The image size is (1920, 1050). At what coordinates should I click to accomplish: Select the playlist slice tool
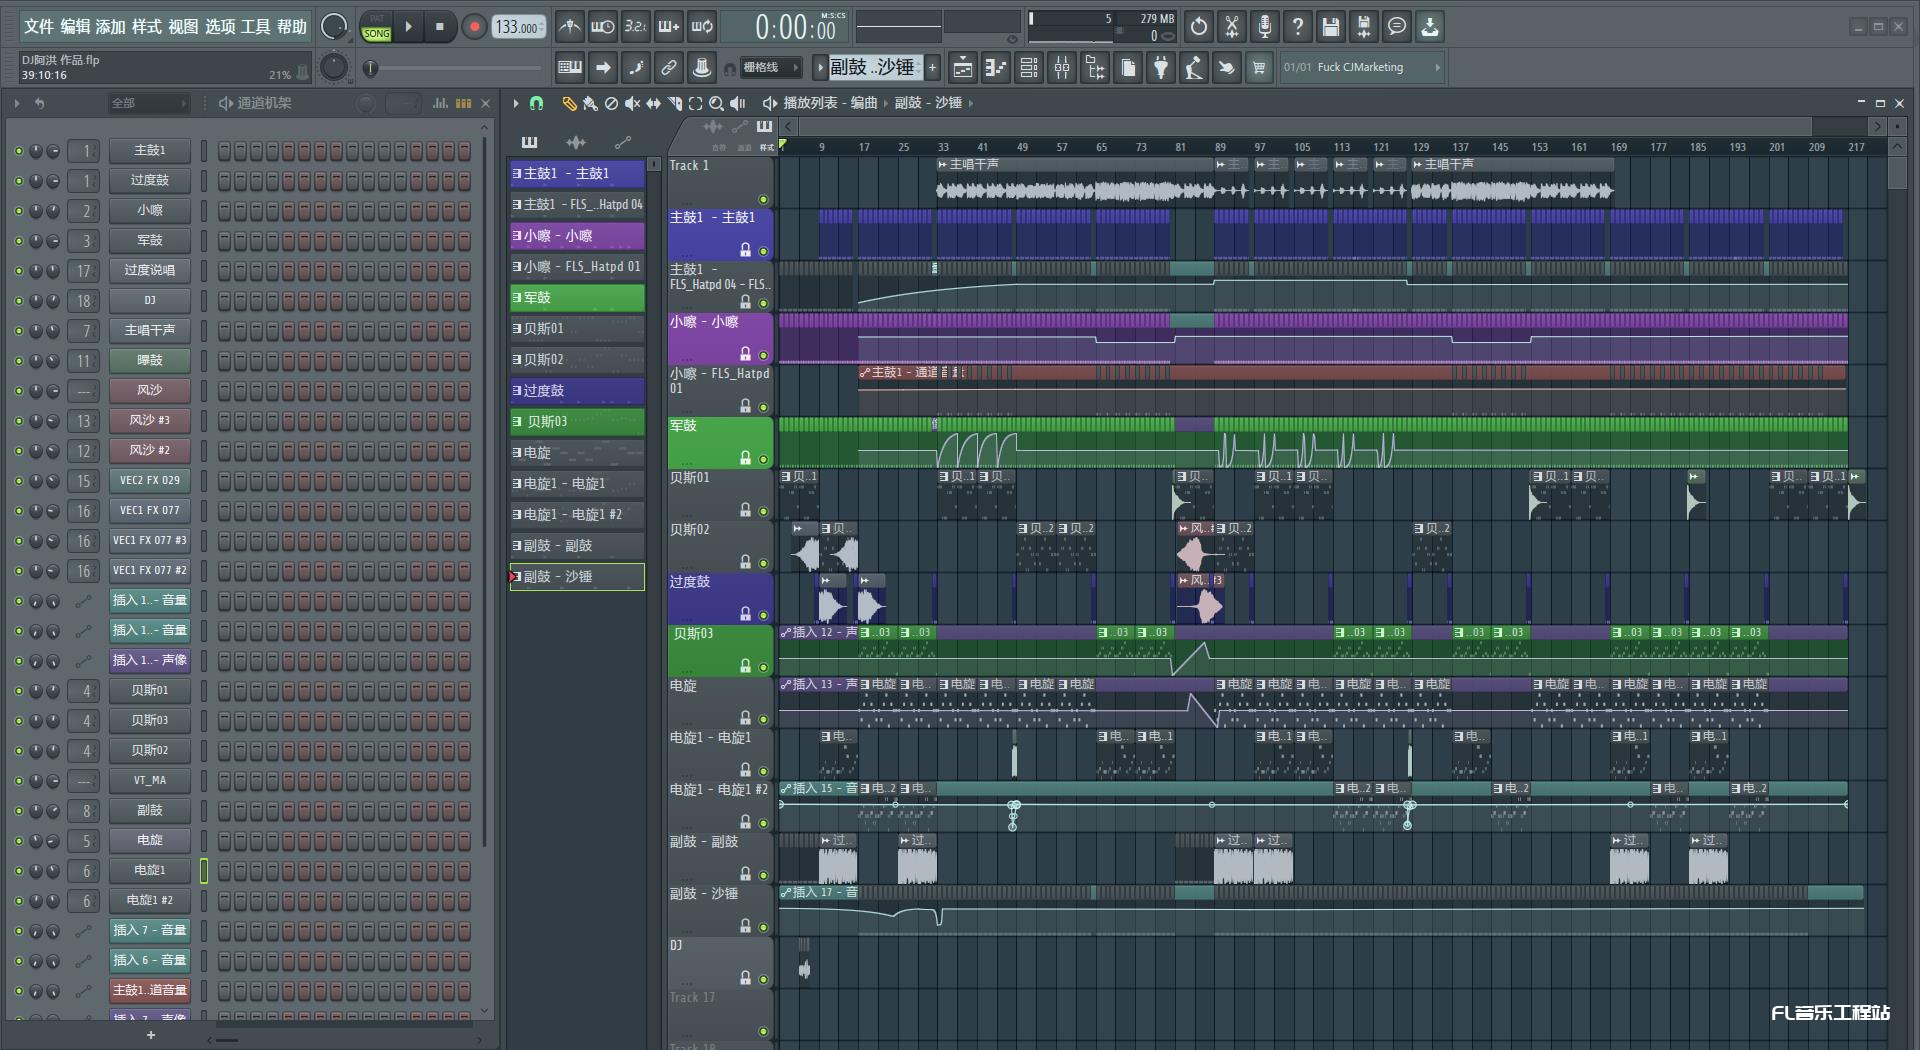point(674,103)
